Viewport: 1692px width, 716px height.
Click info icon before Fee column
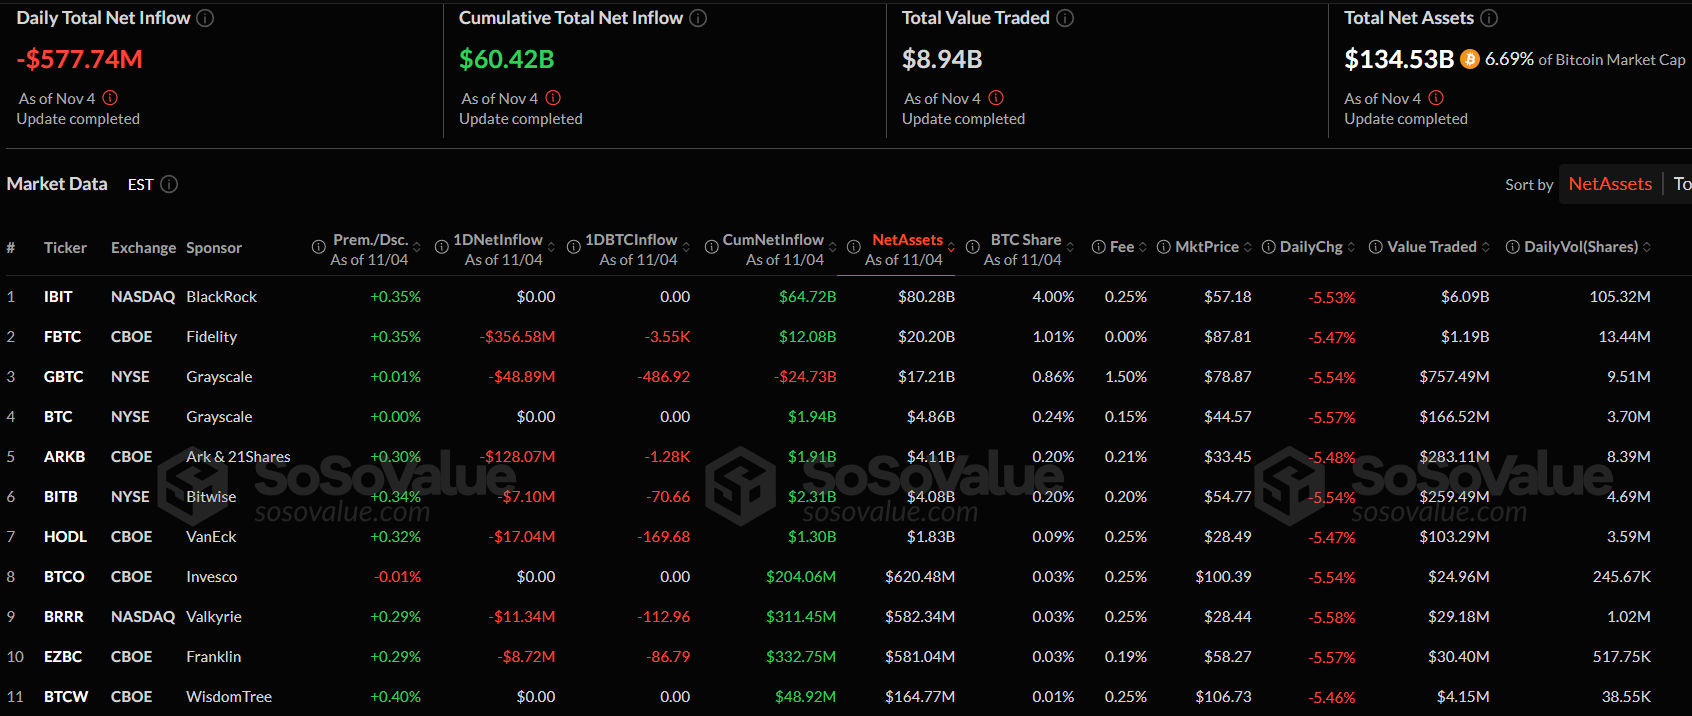1098,247
